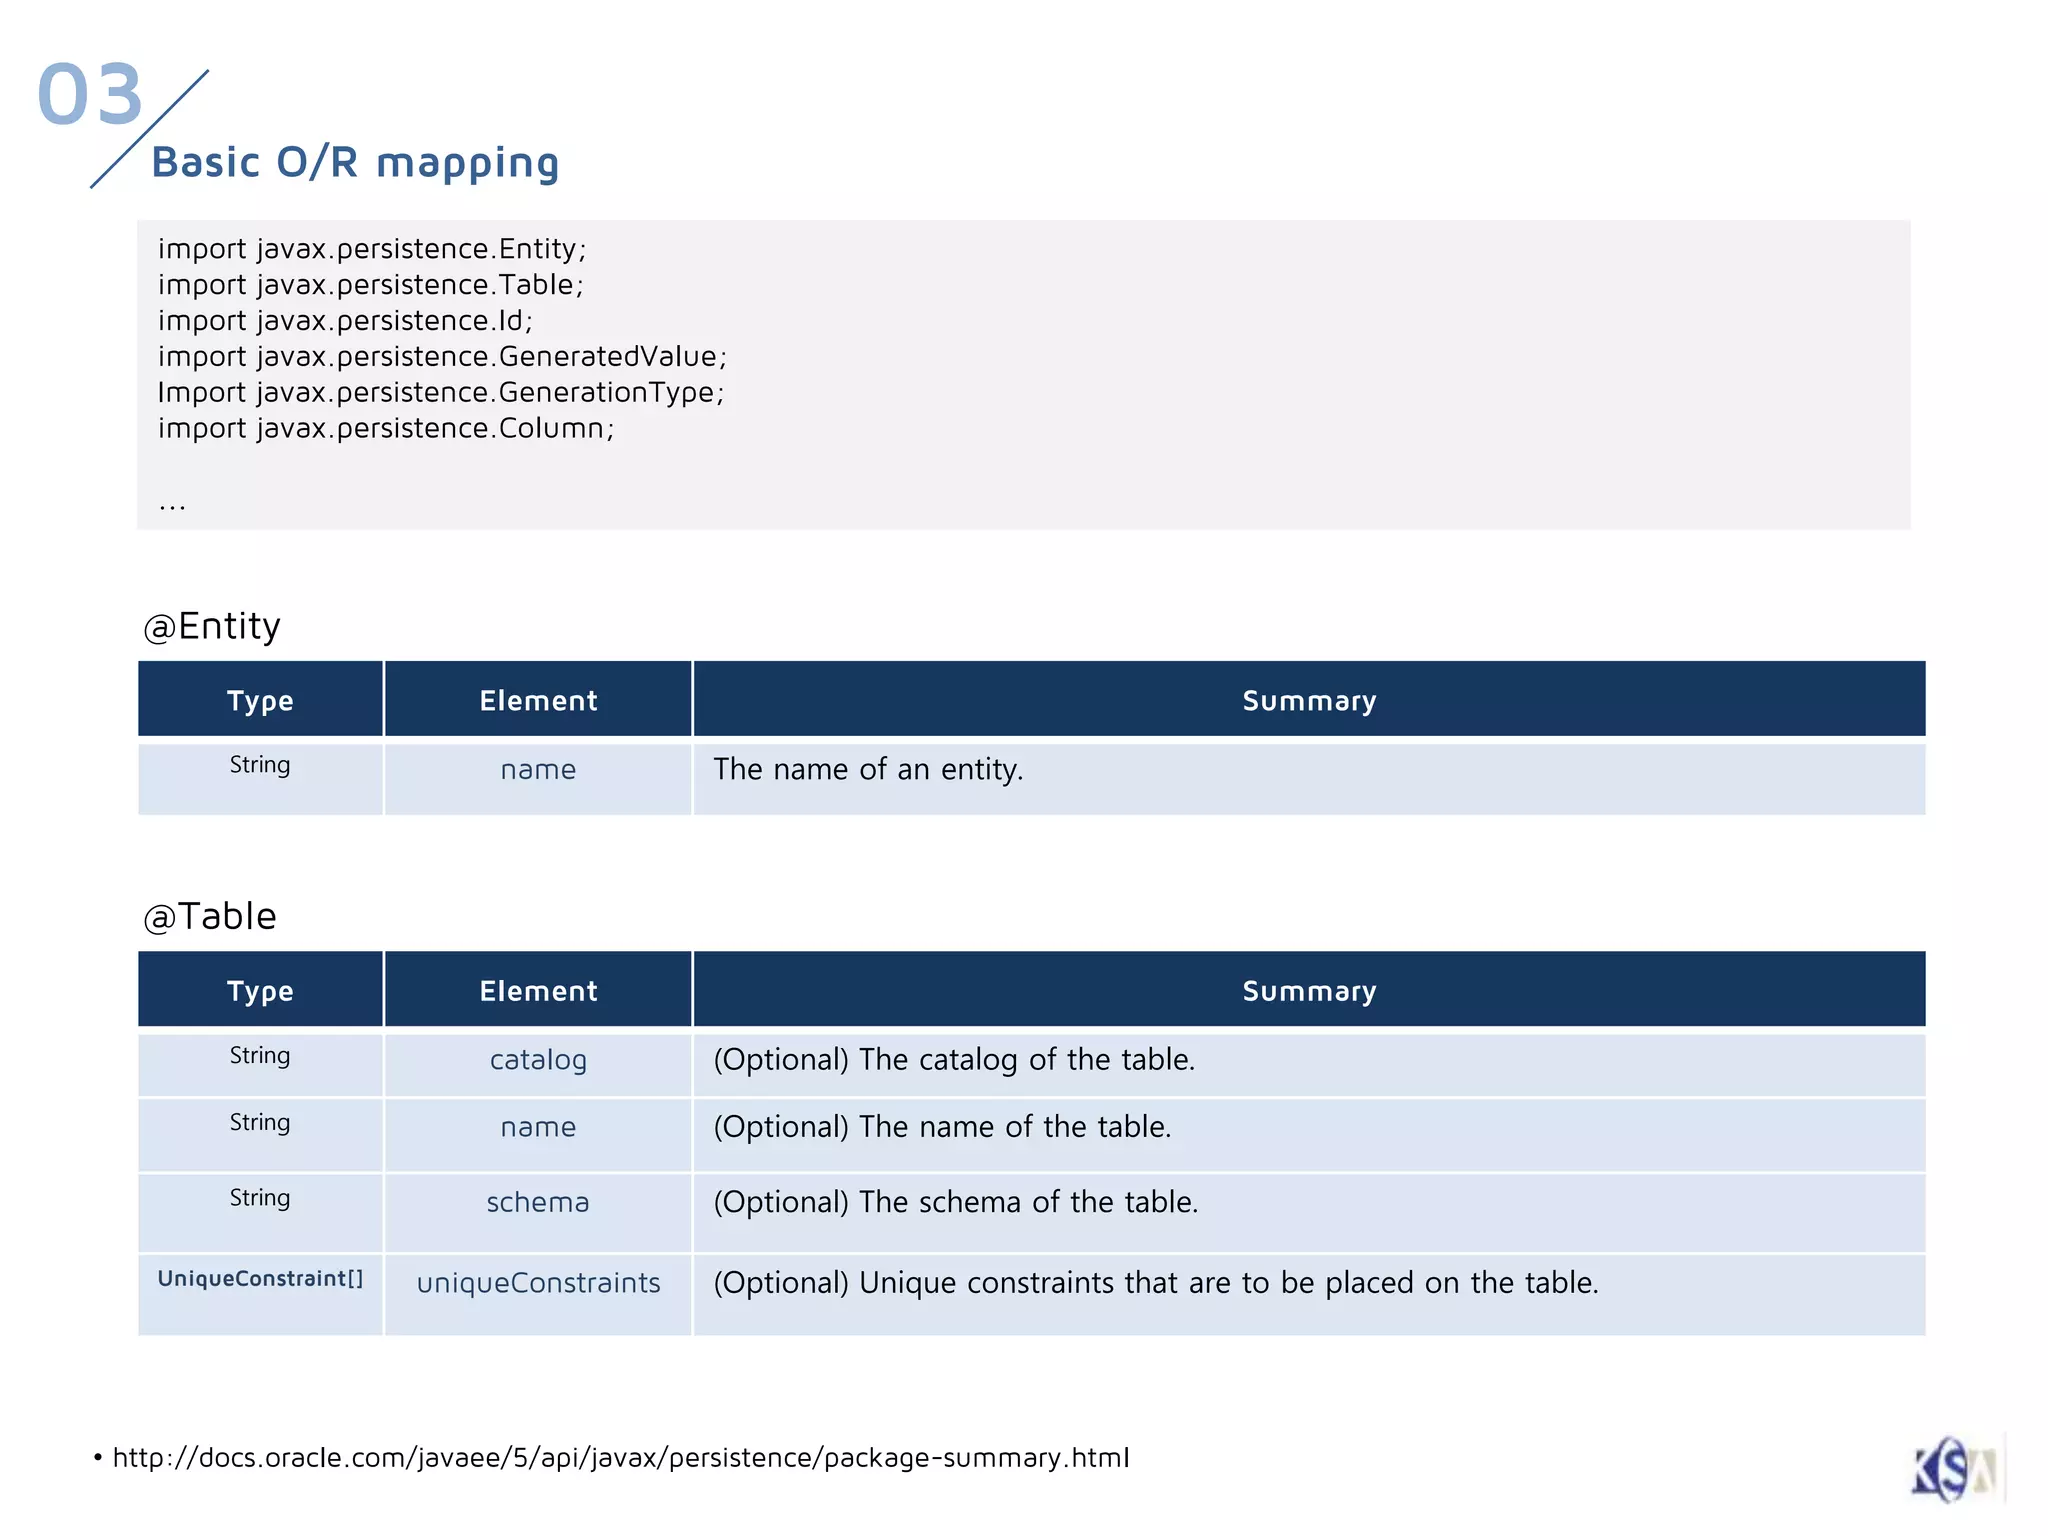Screen dimensions: 2048x1536
Task: Click the 'Element' header in the @Table table
Action: tap(538, 990)
